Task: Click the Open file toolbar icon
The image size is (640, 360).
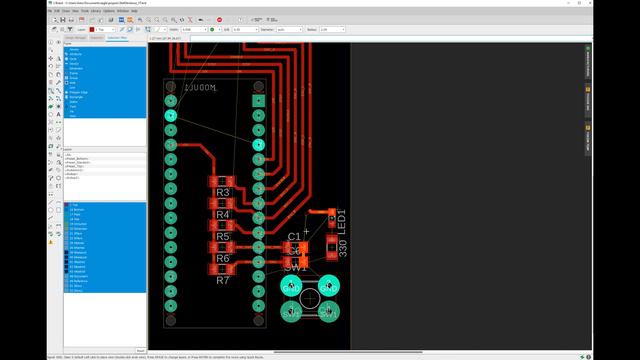Action: (55, 20)
